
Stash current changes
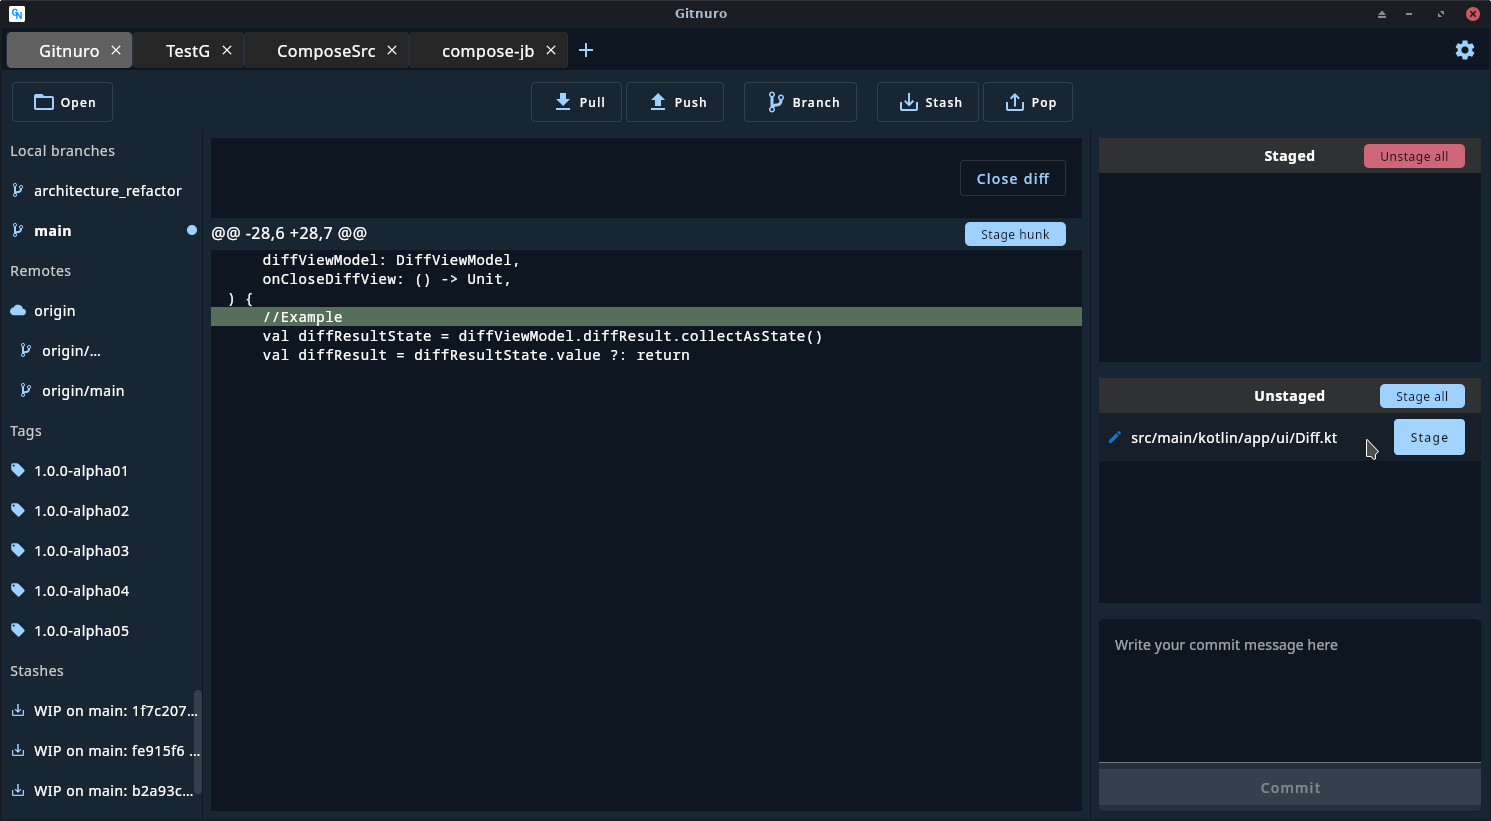pos(928,102)
